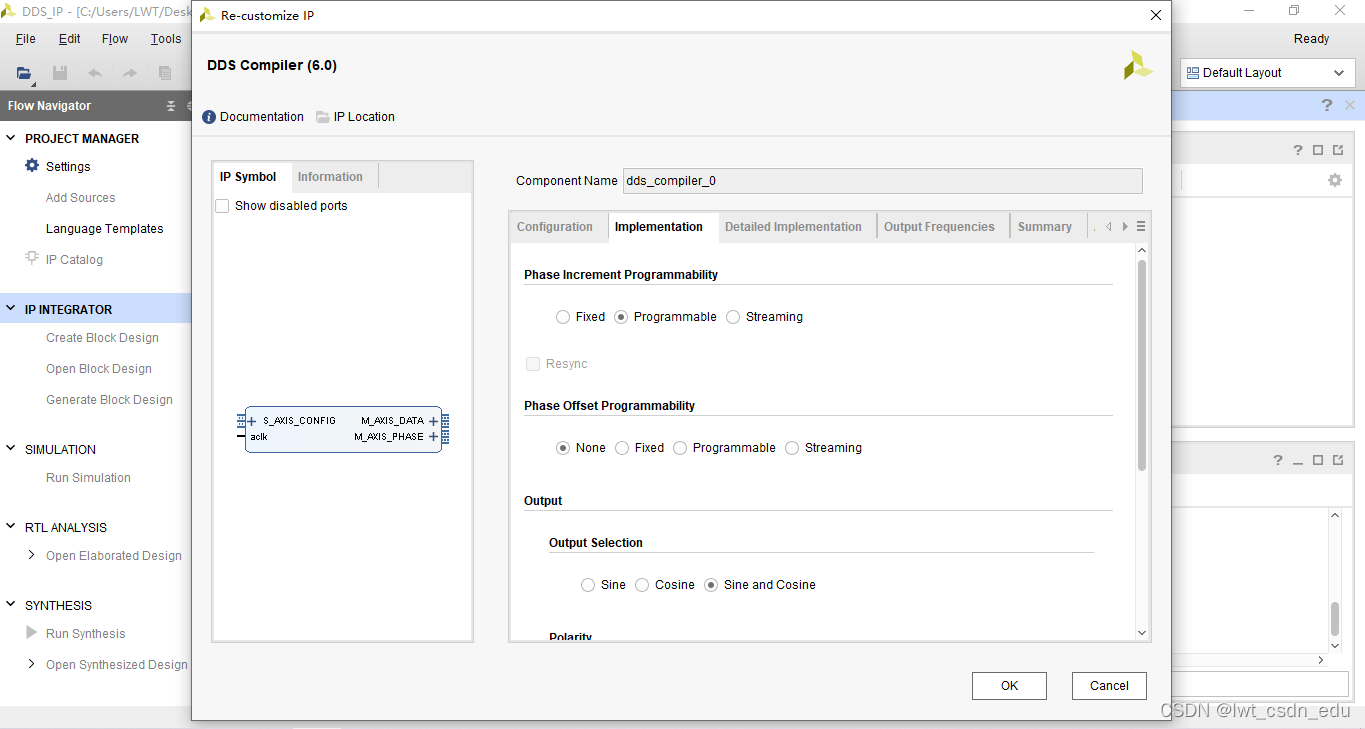Click the Save toolbar icon
The image size is (1365, 729).
click(60, 73)
